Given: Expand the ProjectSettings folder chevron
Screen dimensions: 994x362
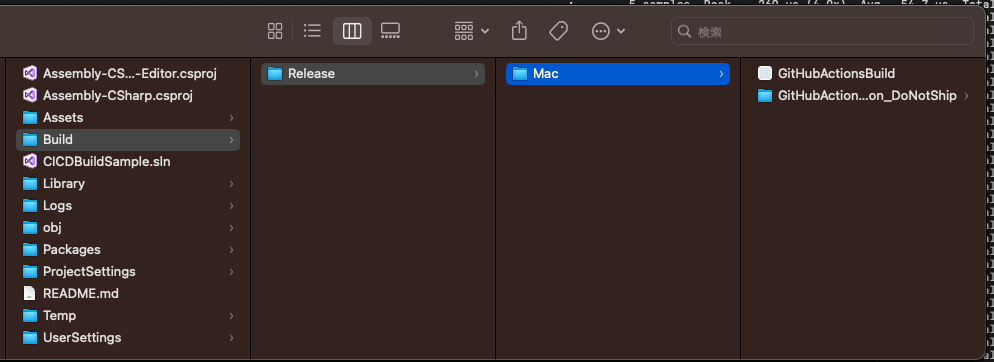Looking at the screenshot, I should [231, 271].
